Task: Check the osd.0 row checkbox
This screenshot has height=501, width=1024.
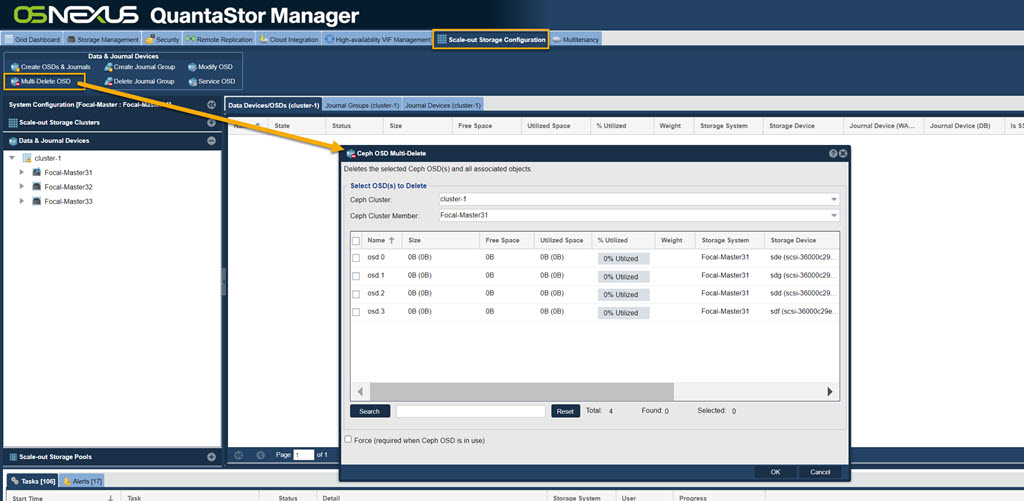Action: 356,258
